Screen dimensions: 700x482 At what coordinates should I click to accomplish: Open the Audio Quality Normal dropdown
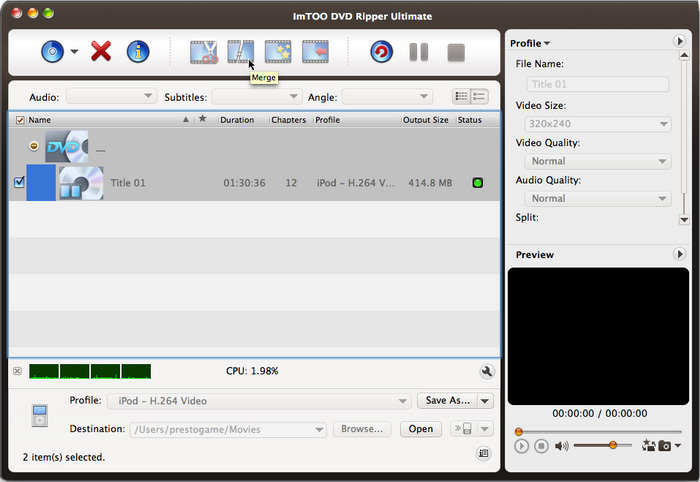[x=598, y=199]
